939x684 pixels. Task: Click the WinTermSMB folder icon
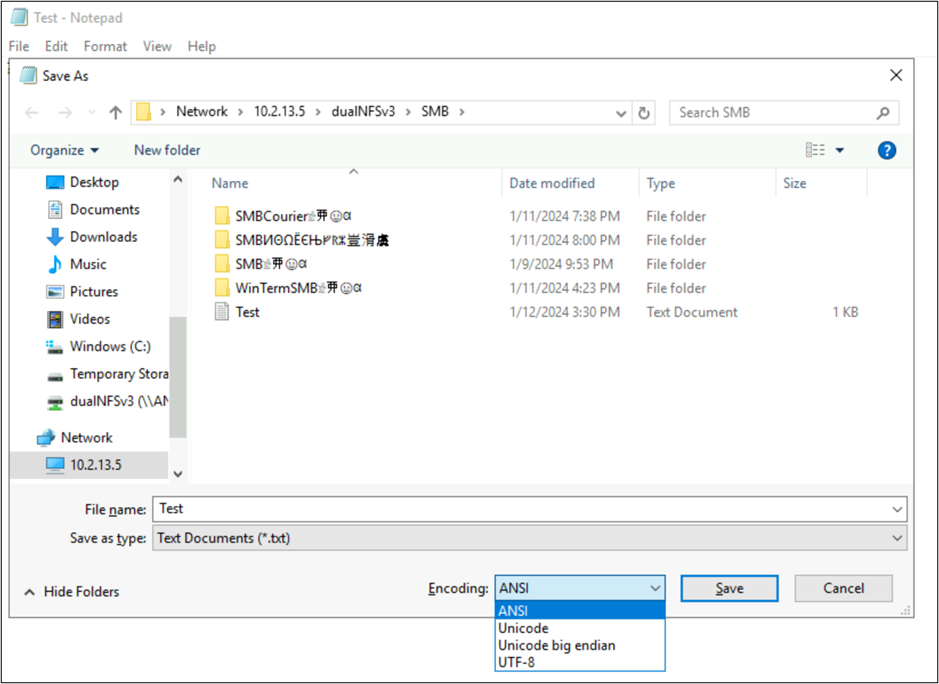tap(222, 288)
